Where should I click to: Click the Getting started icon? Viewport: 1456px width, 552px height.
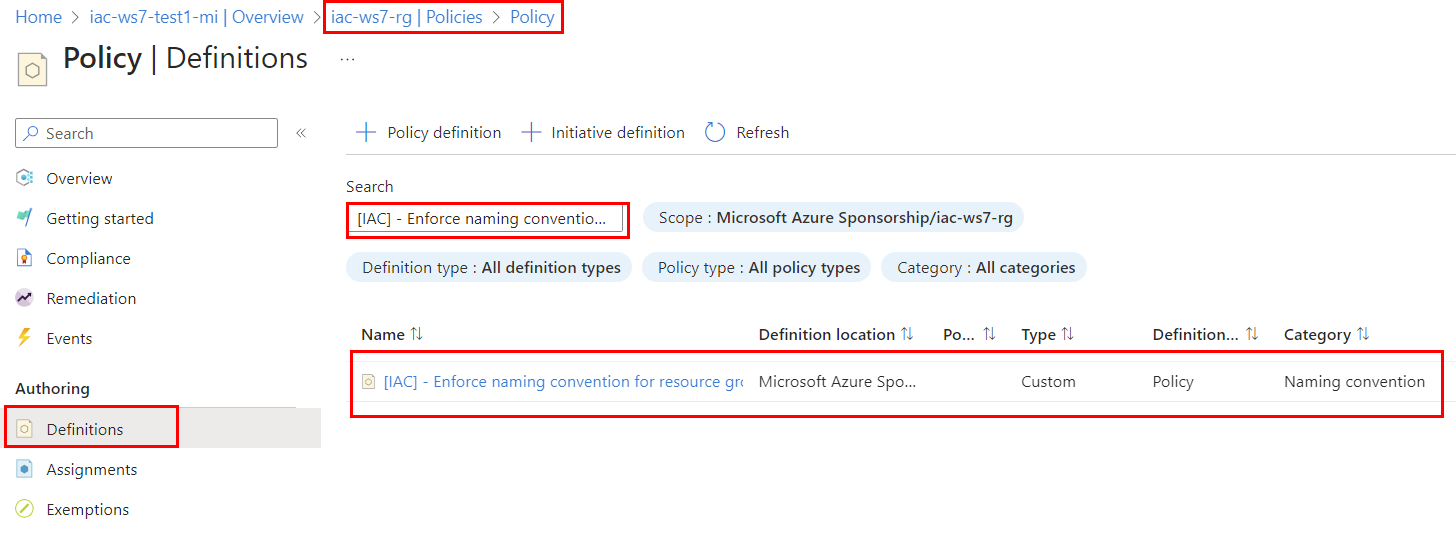[25, 218]
